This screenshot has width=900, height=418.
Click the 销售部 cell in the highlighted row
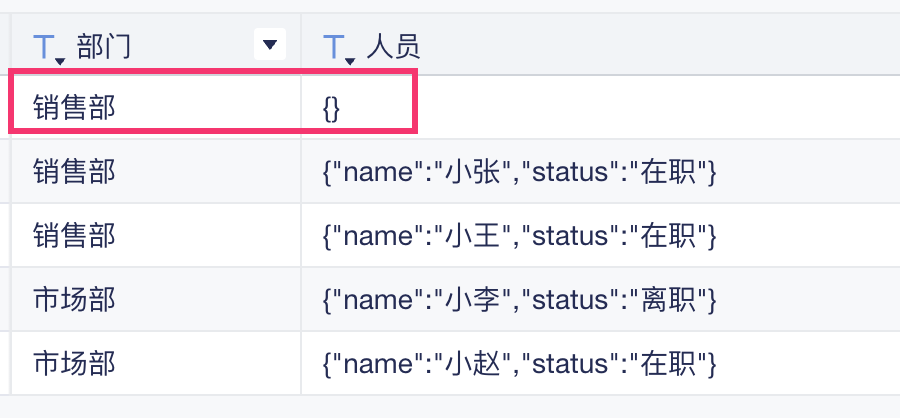[x=74, y=108]
